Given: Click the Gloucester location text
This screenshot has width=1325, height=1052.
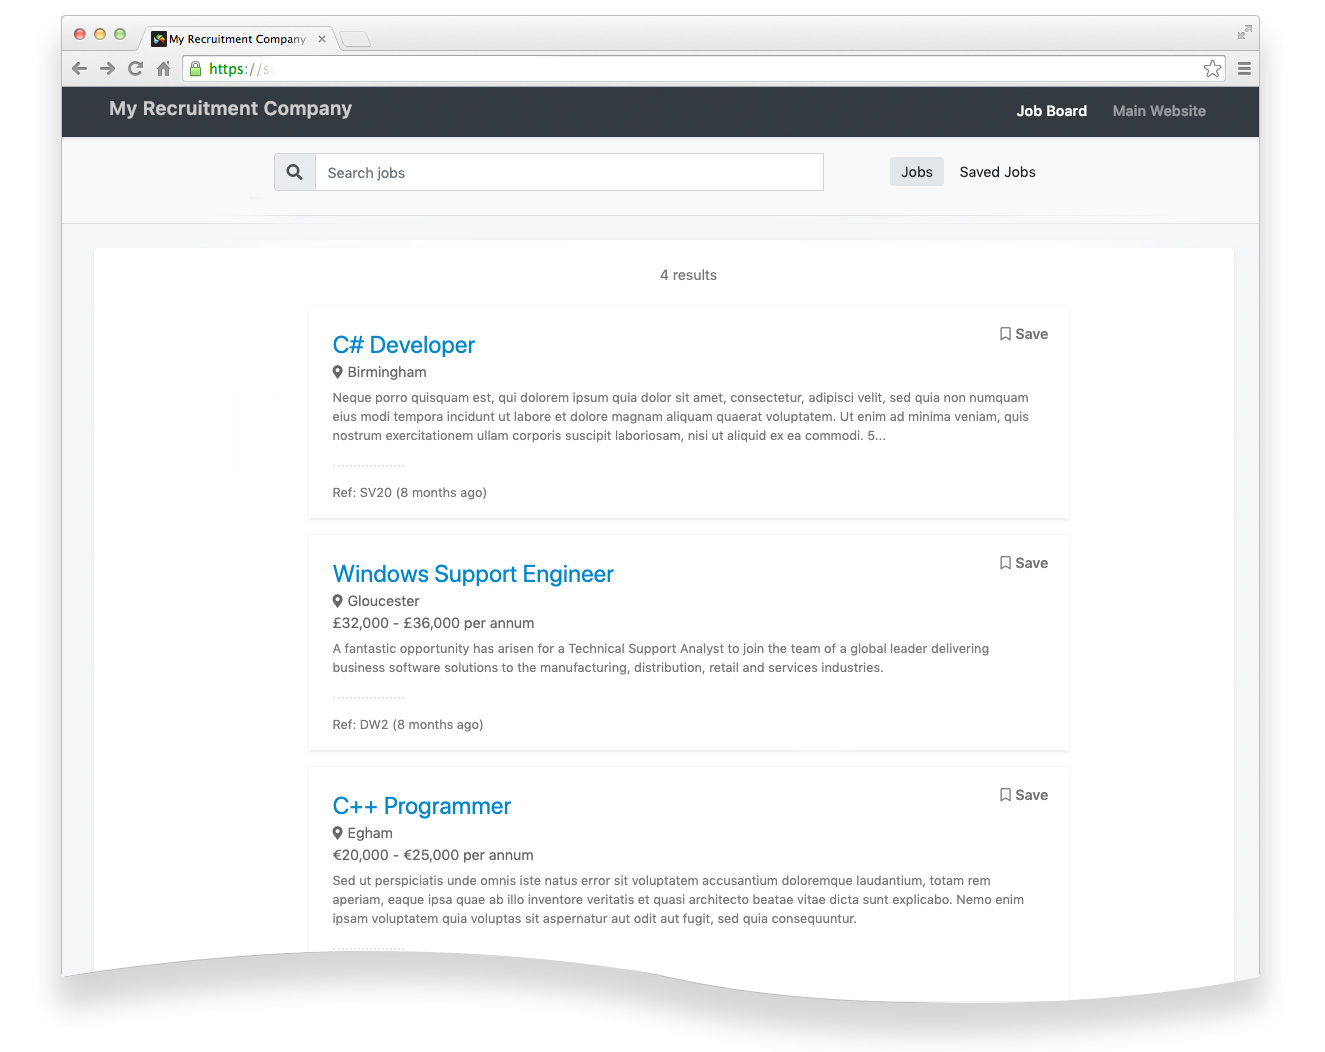Looking at the screenshot, I should click(383, 601).
